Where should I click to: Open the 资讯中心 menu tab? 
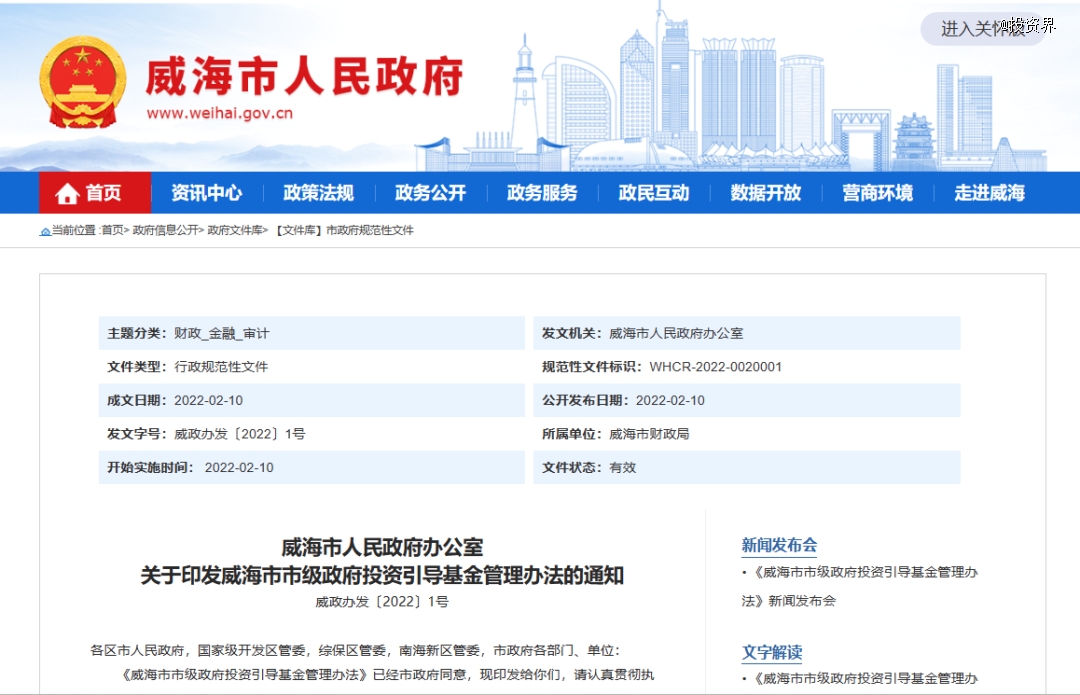[206, 193]
